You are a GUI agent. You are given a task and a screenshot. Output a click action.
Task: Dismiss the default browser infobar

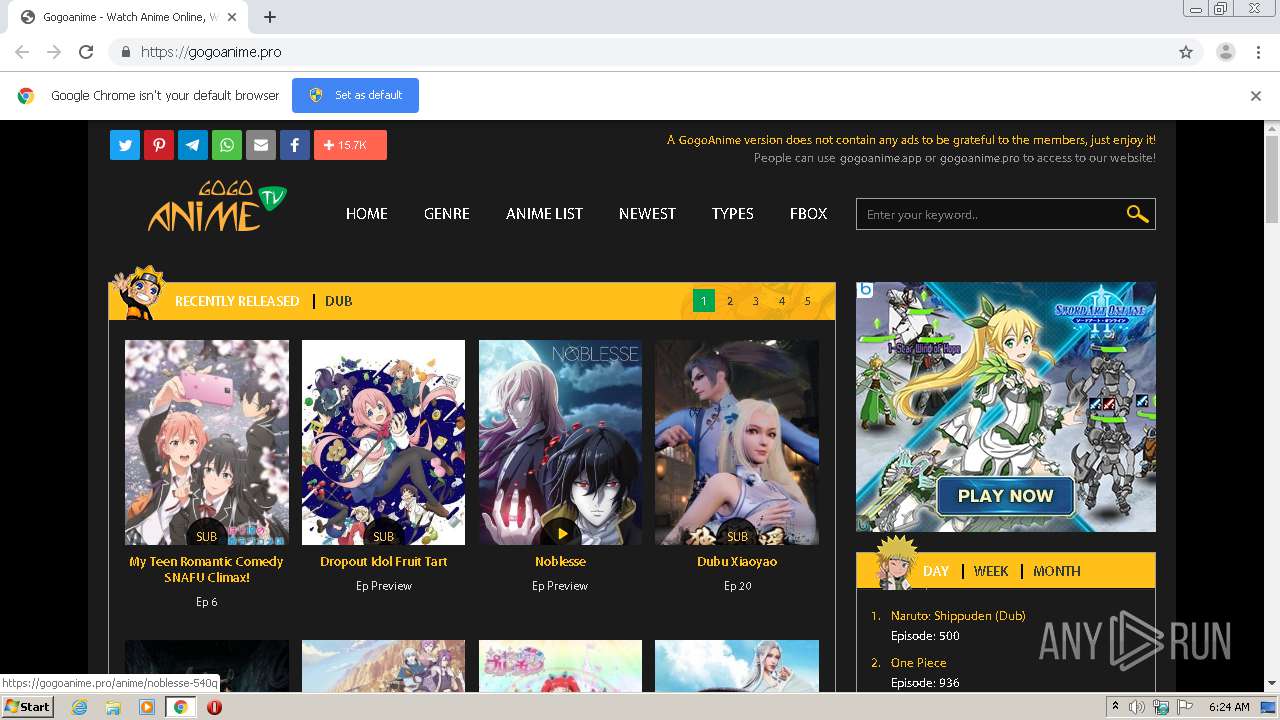pyautogui.click(x=1256, y=96)
